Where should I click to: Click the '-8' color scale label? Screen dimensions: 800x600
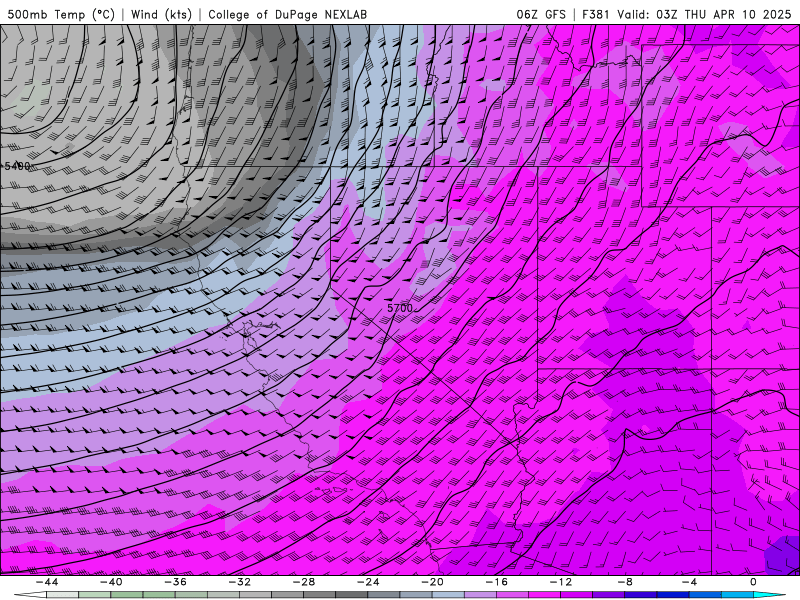coord(625,582)
